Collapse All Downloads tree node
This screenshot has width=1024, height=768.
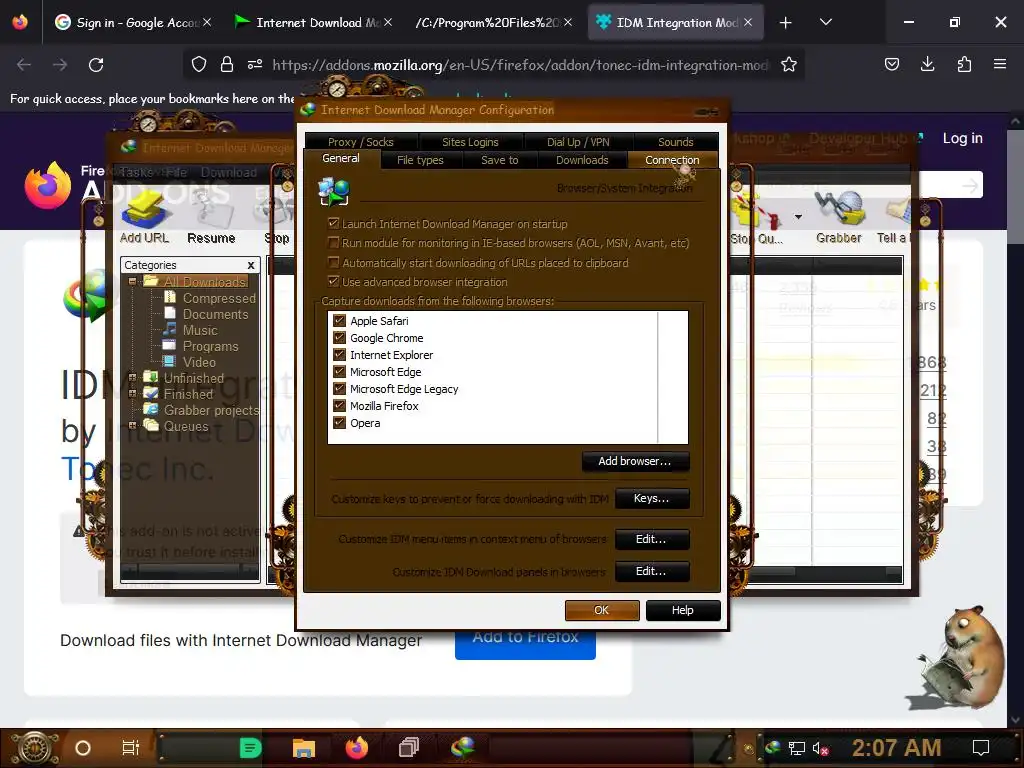[133, 281]
